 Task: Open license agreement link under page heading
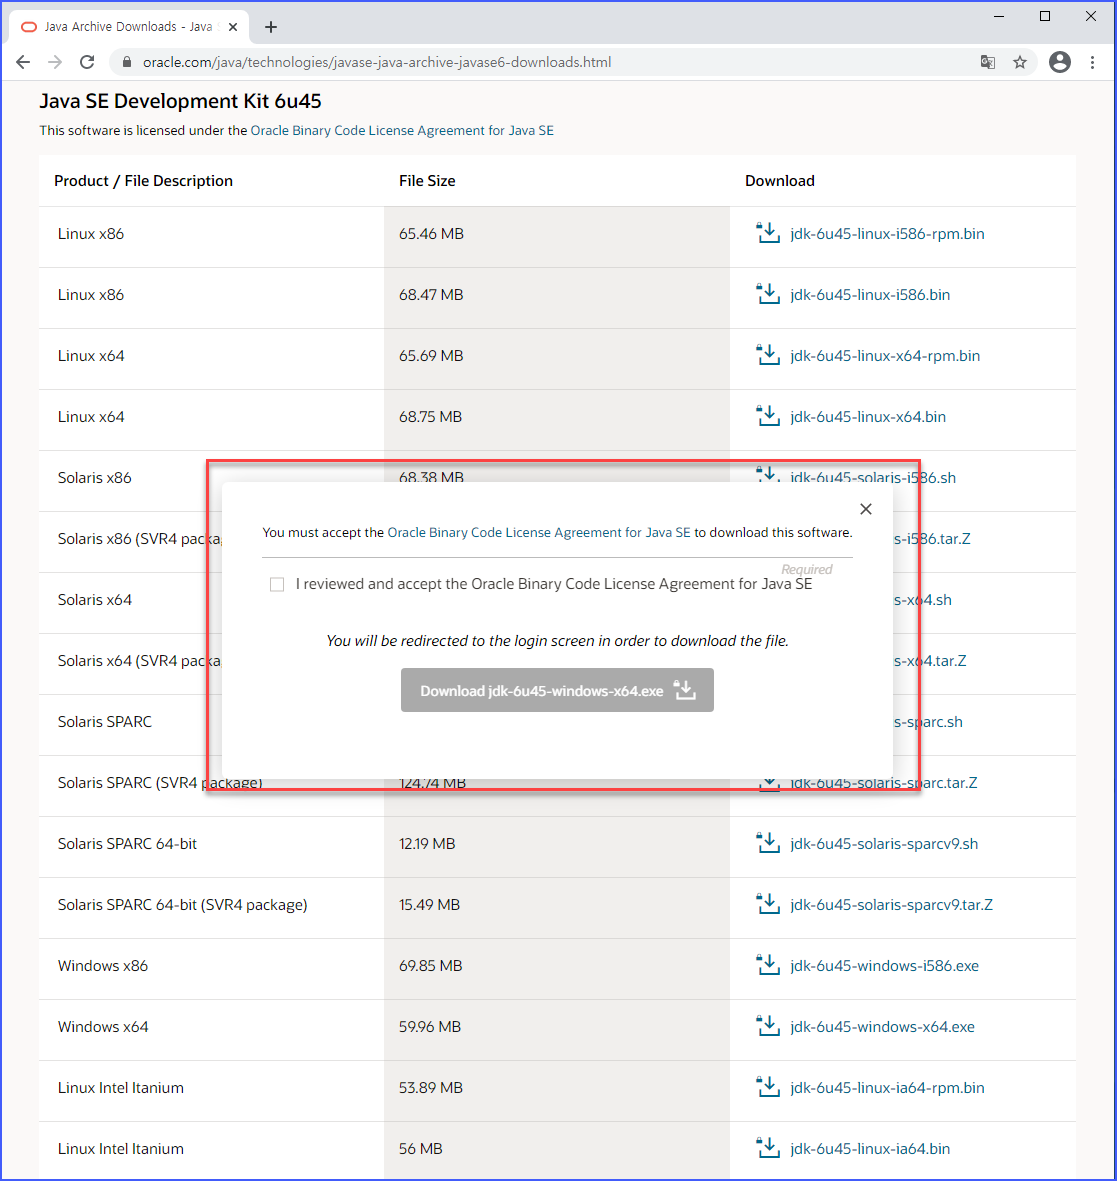[402, 130]
